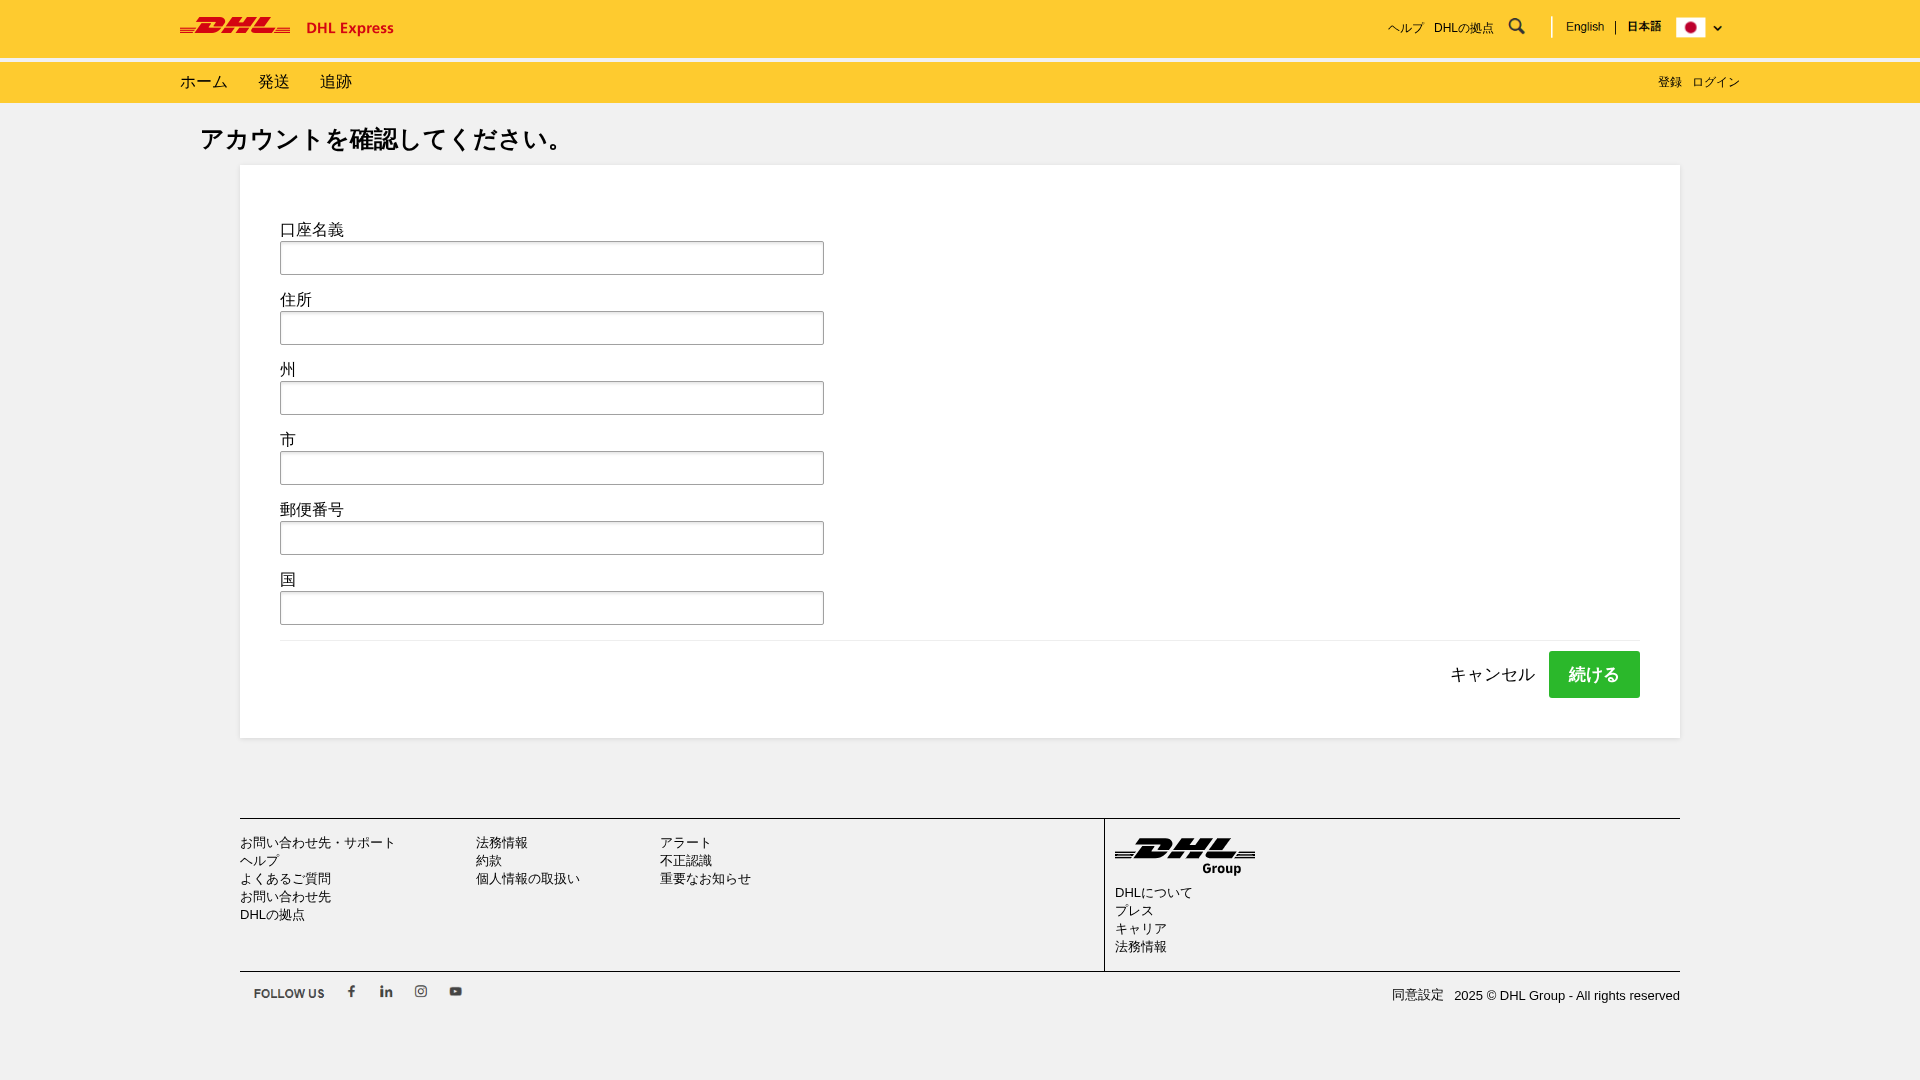Click the Japan flag icon
The image size is (1920, 1080).
coord(1690,27)
